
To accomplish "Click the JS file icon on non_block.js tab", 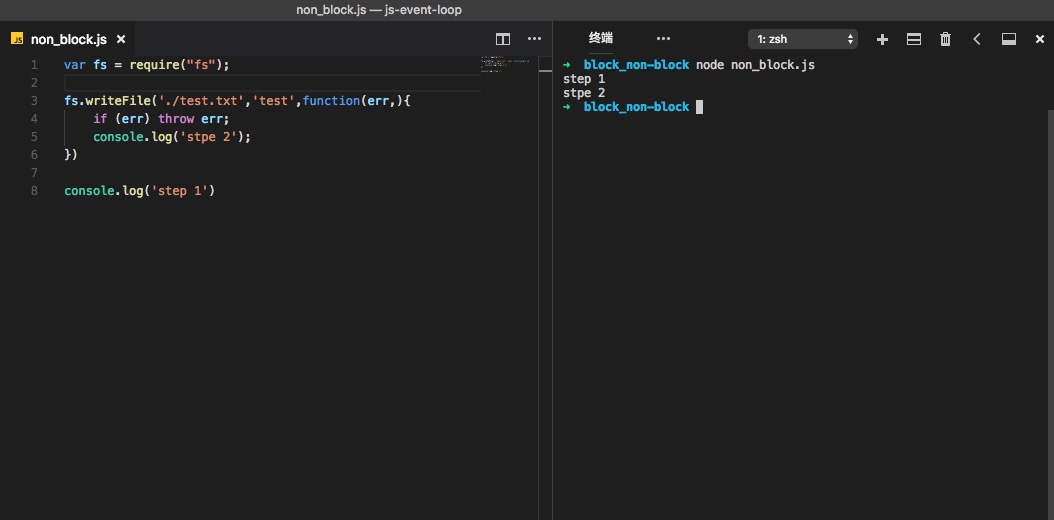I will (x=17, y=39).
